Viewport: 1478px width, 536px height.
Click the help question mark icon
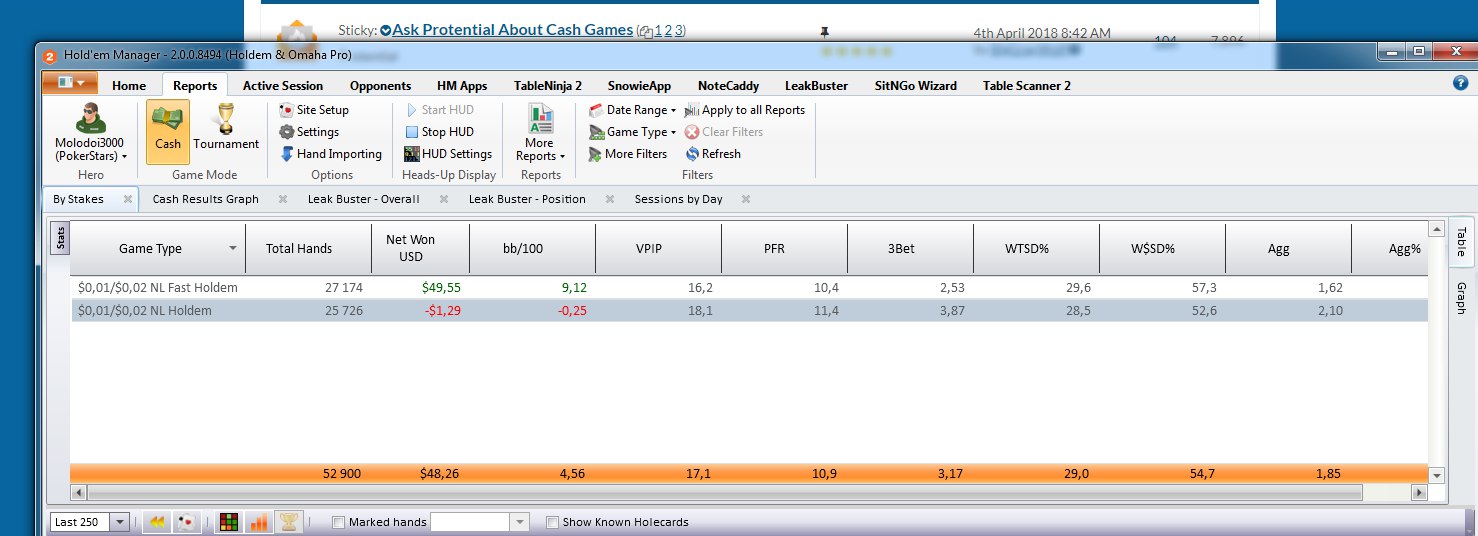coord(1459,84)
